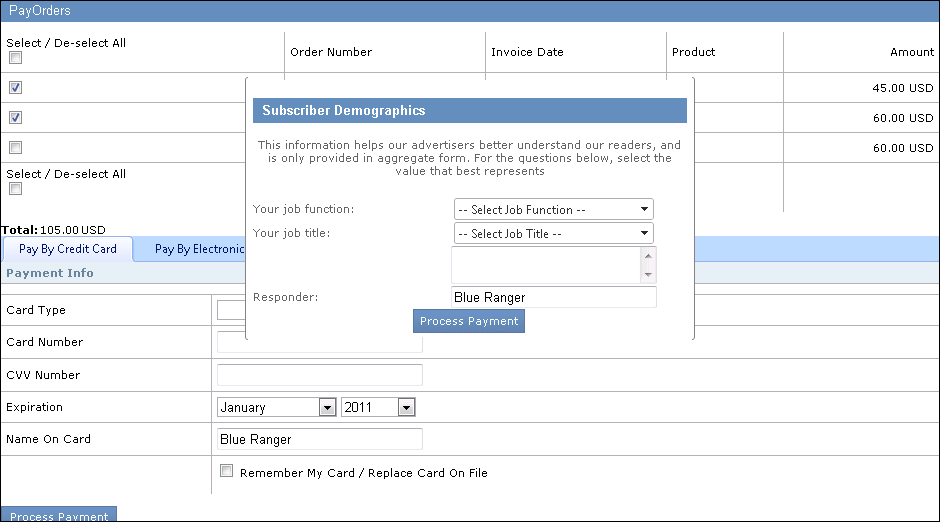Check the unchecked 60.00 USD order checkbox
Image resolution: width=940 pixels, height=522 pixels.
click(16, 147)
